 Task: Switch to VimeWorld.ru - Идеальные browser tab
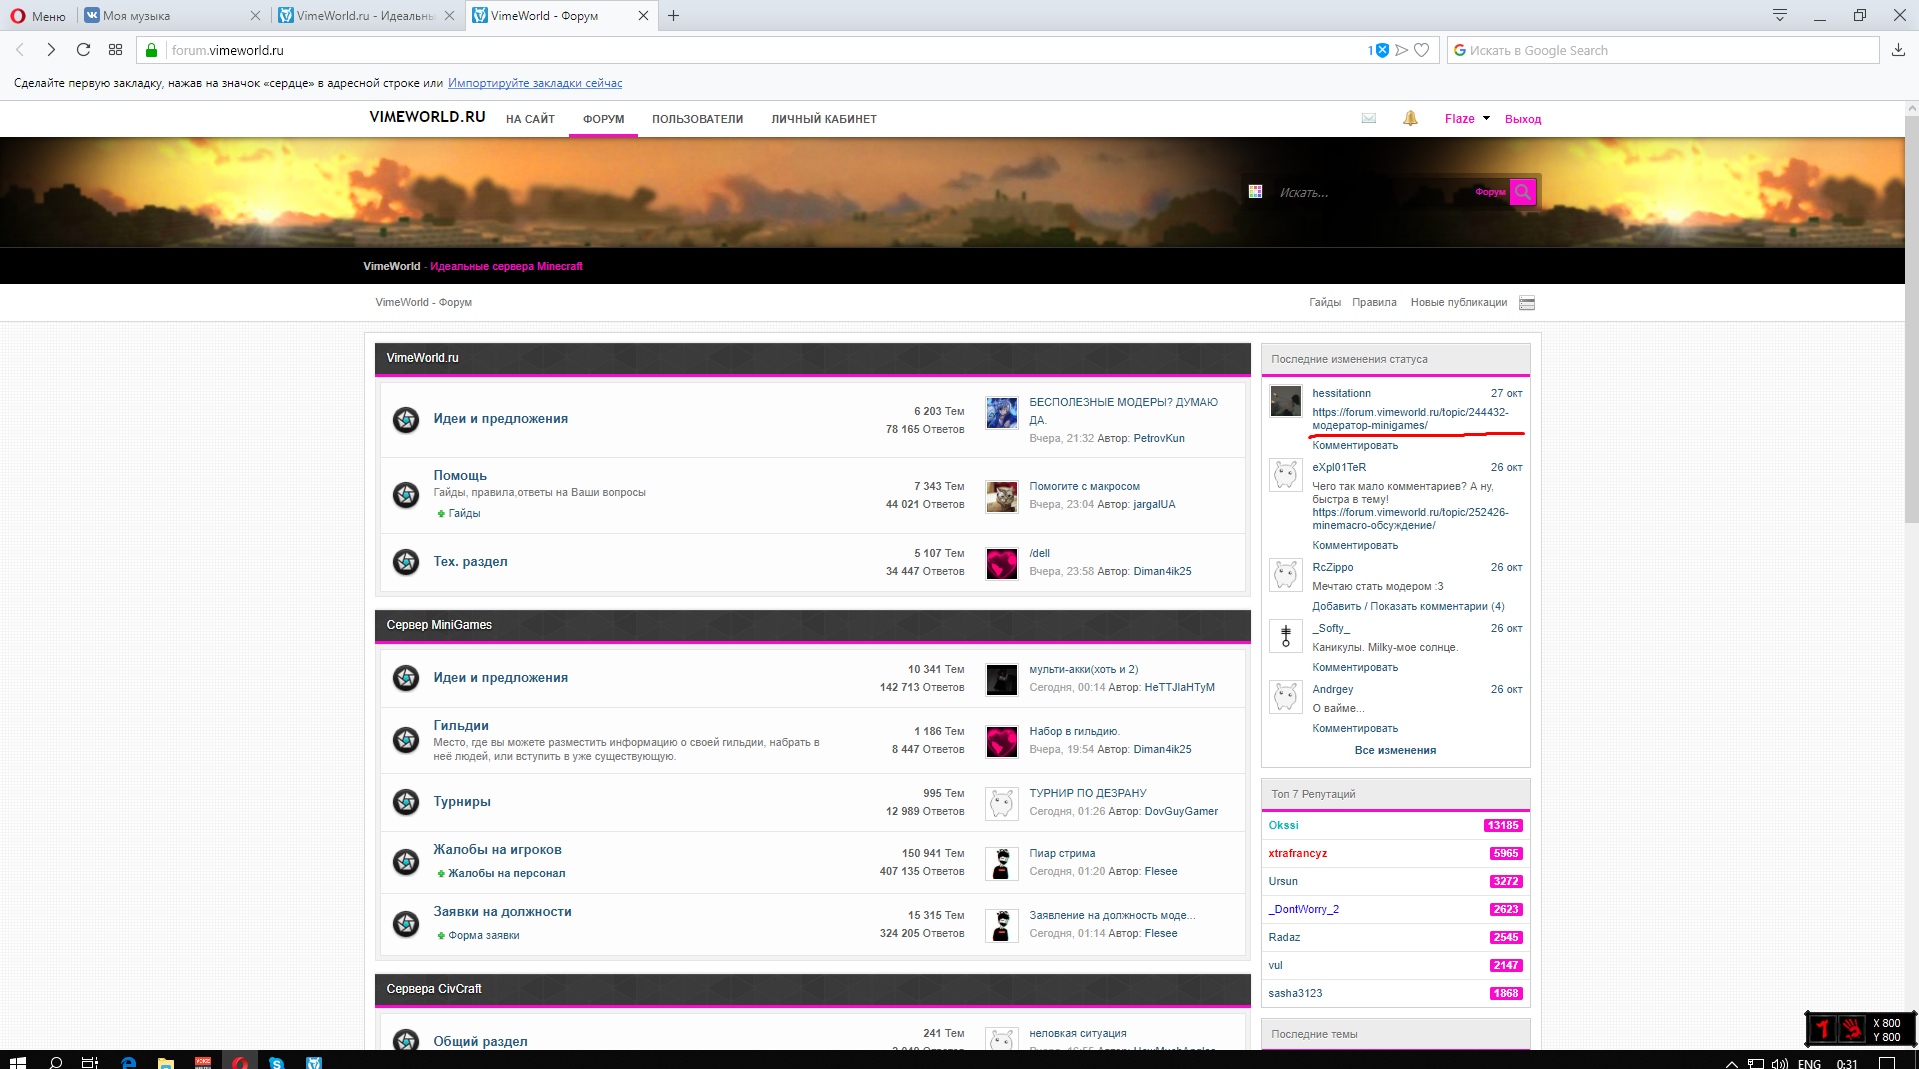click(366, 16)
